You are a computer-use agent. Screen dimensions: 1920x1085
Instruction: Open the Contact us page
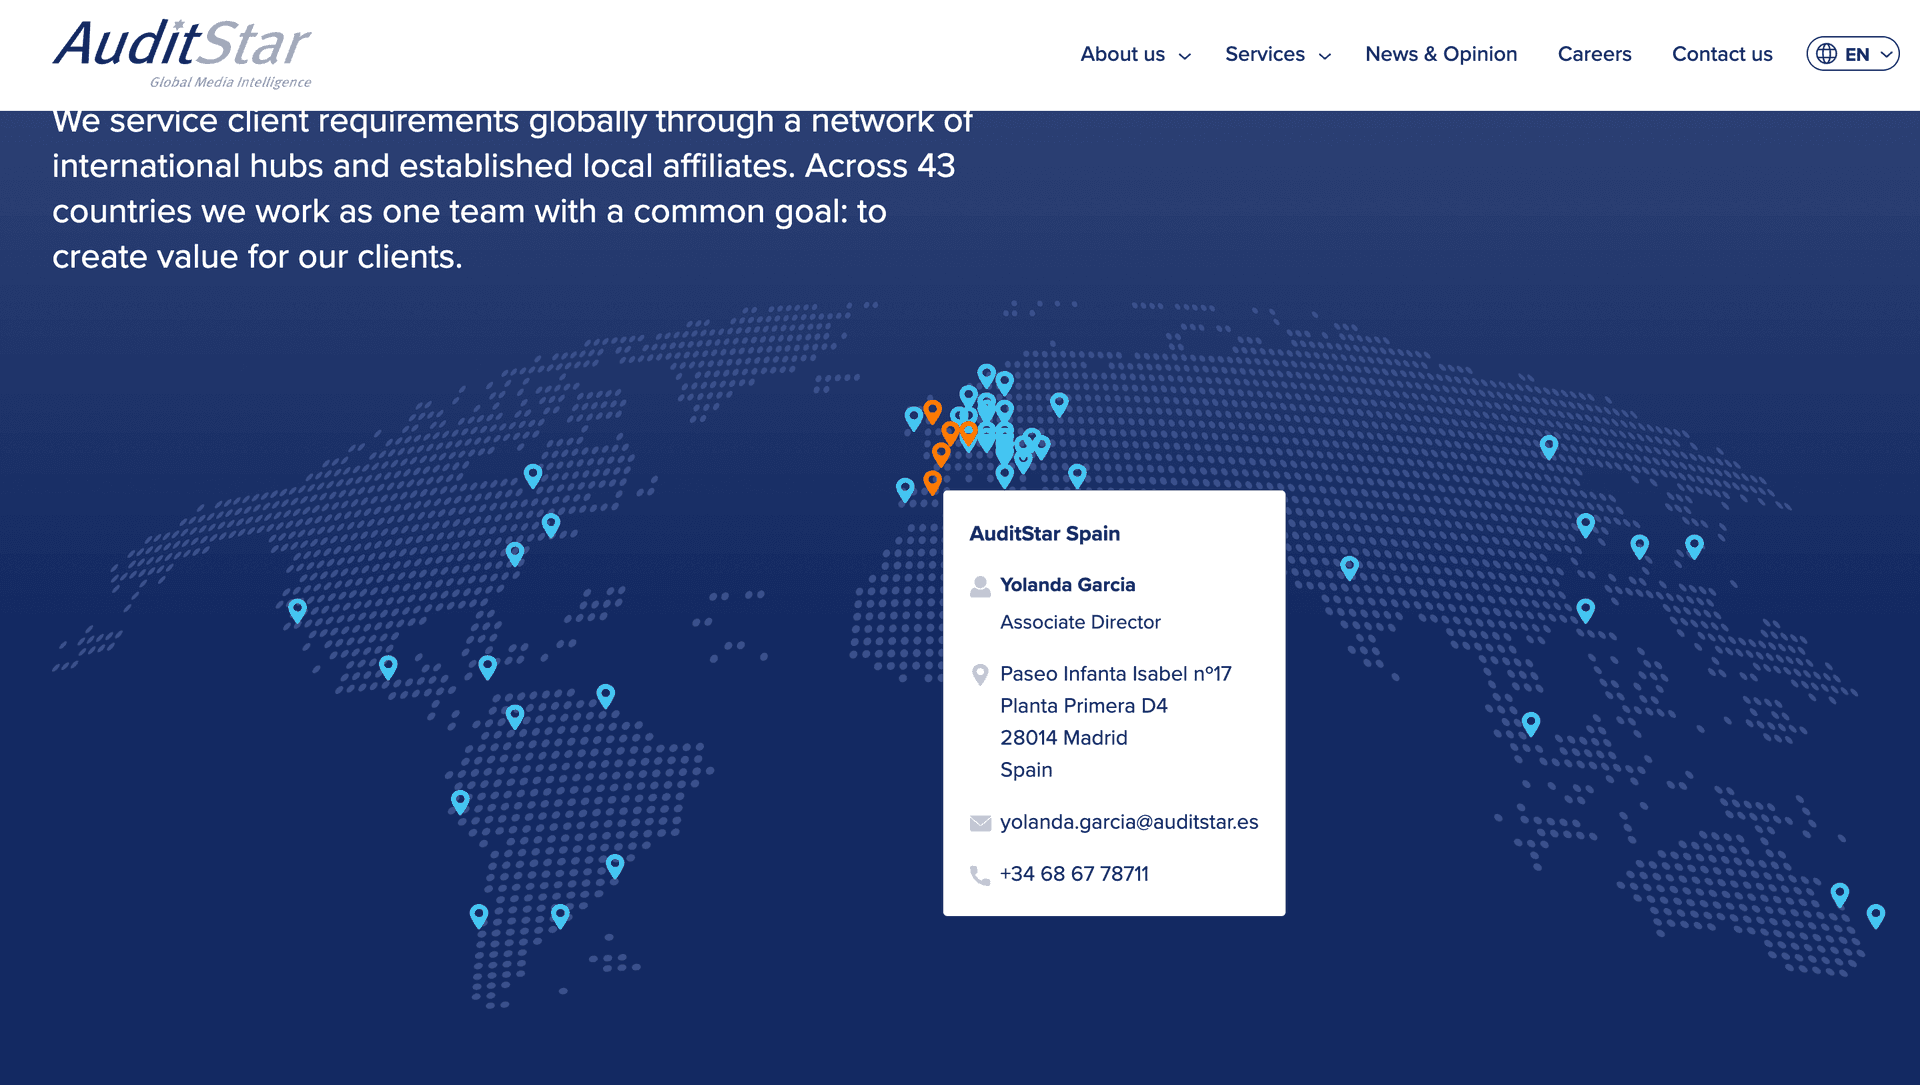coord(1722,54)
